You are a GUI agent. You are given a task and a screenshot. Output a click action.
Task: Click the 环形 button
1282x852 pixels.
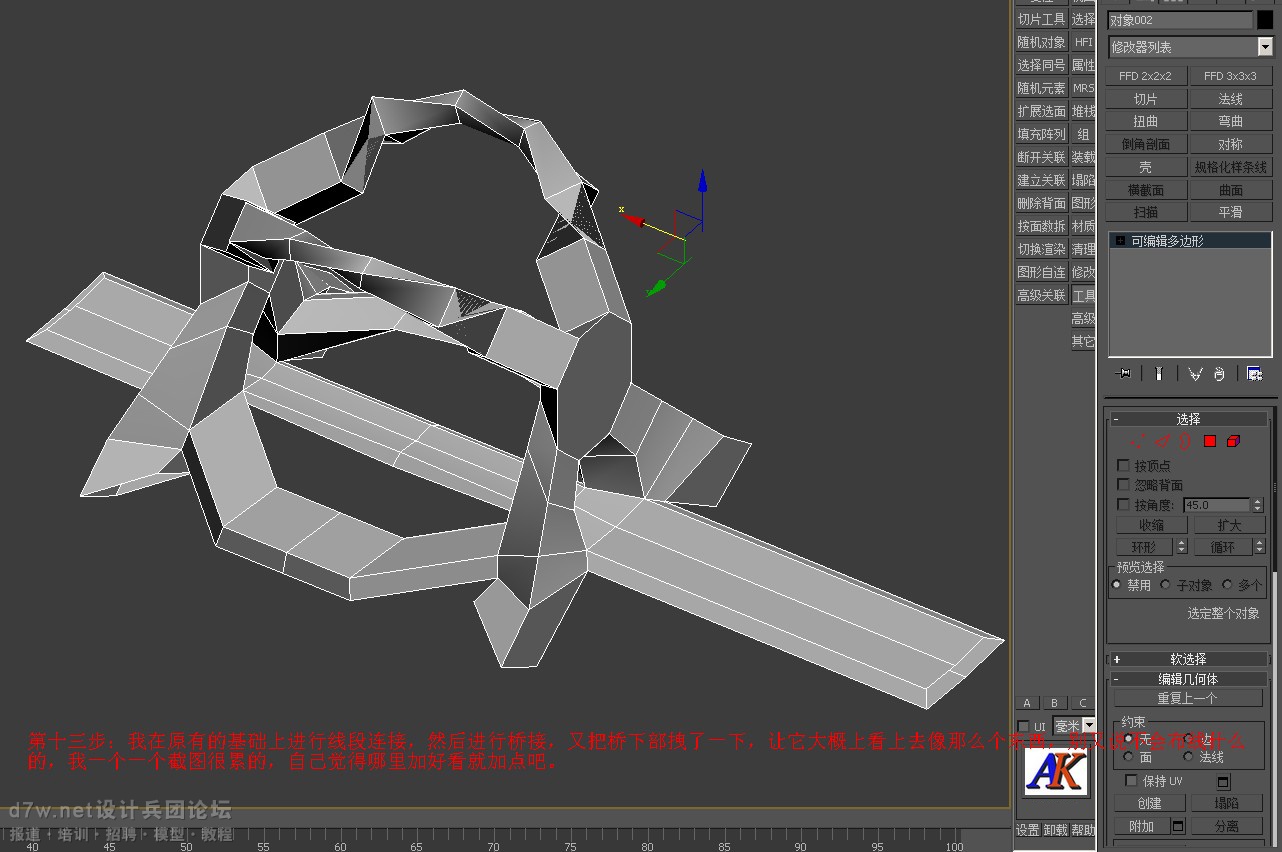coord(1144,547)
